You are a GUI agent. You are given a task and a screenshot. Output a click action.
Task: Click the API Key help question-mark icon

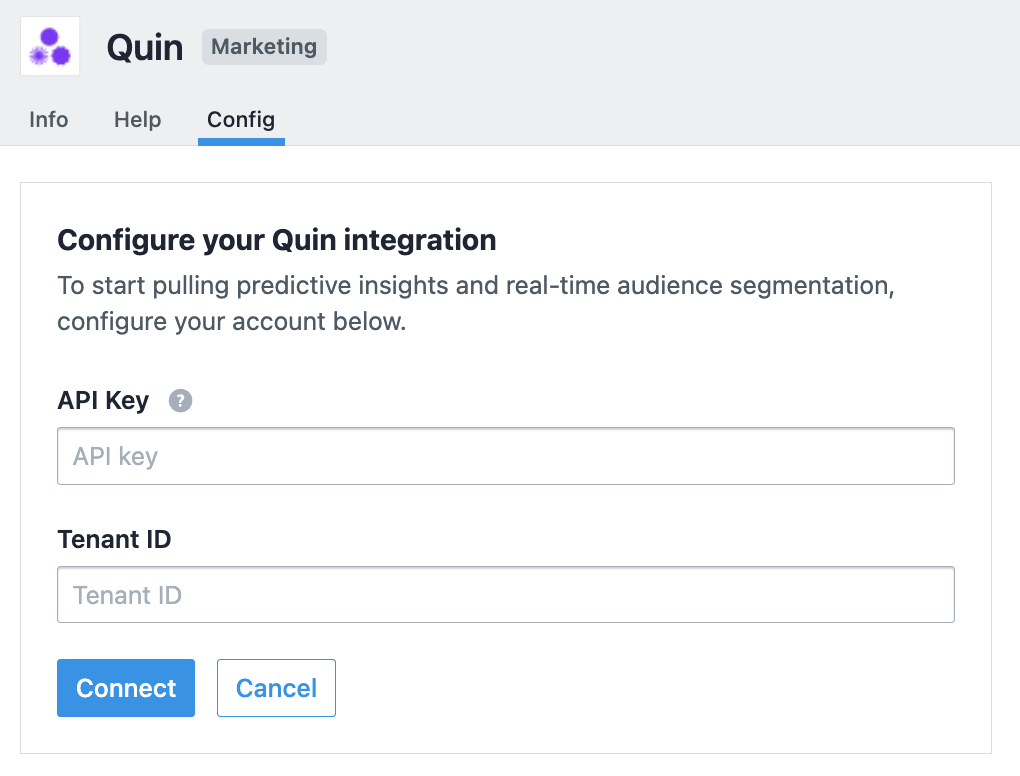pyautogui.click(x=180, y=401)
